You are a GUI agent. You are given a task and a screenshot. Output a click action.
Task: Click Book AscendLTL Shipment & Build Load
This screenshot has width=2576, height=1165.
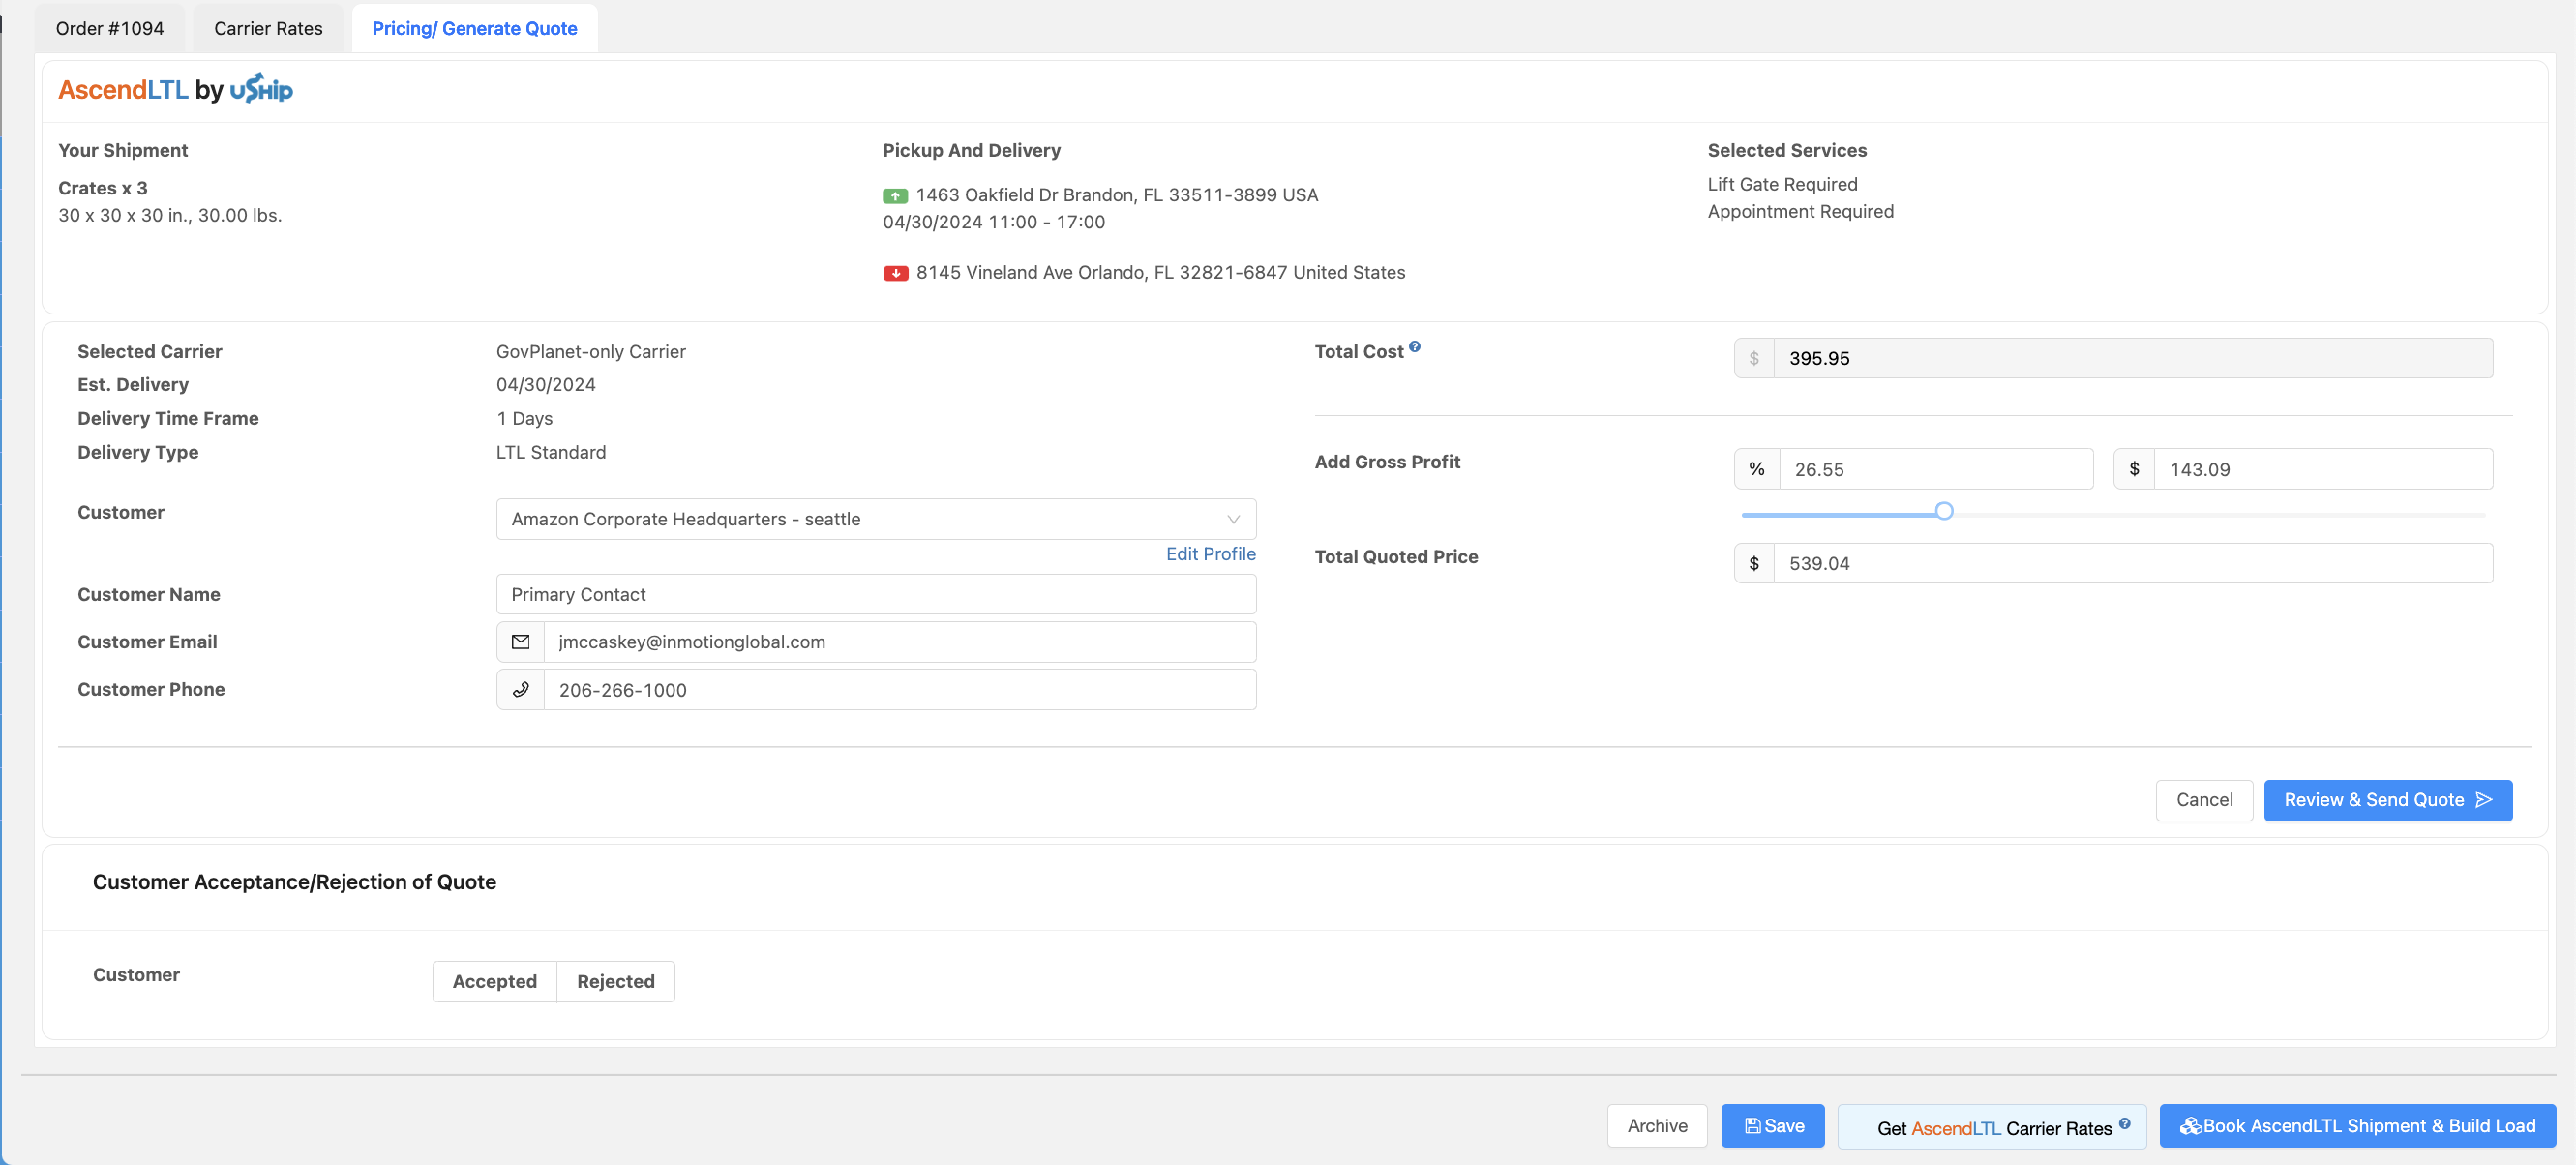tap(2357, 1126)
